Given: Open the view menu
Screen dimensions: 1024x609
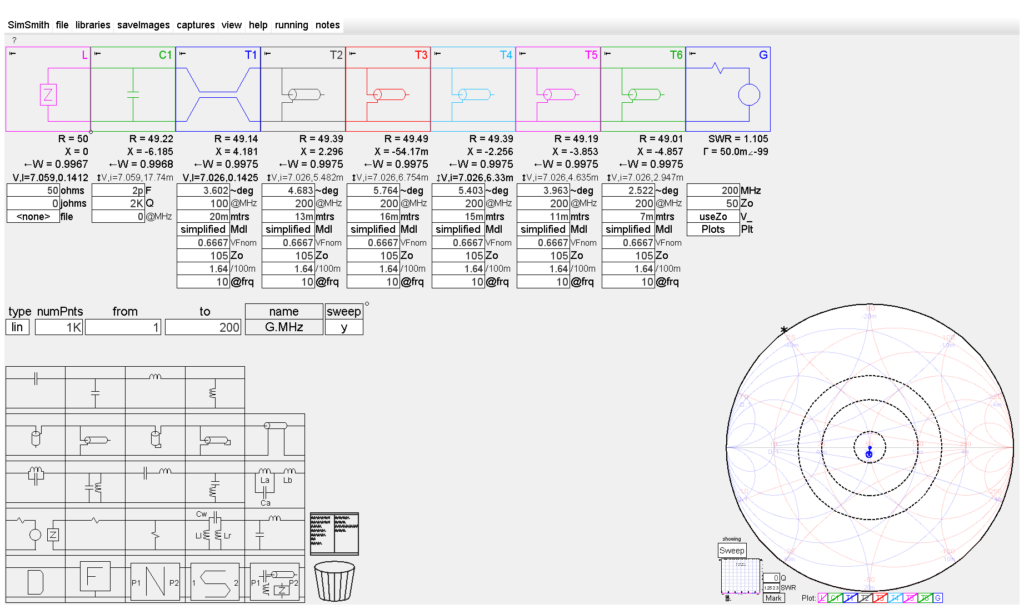Looking at the screenshot, I should (231, 25).
